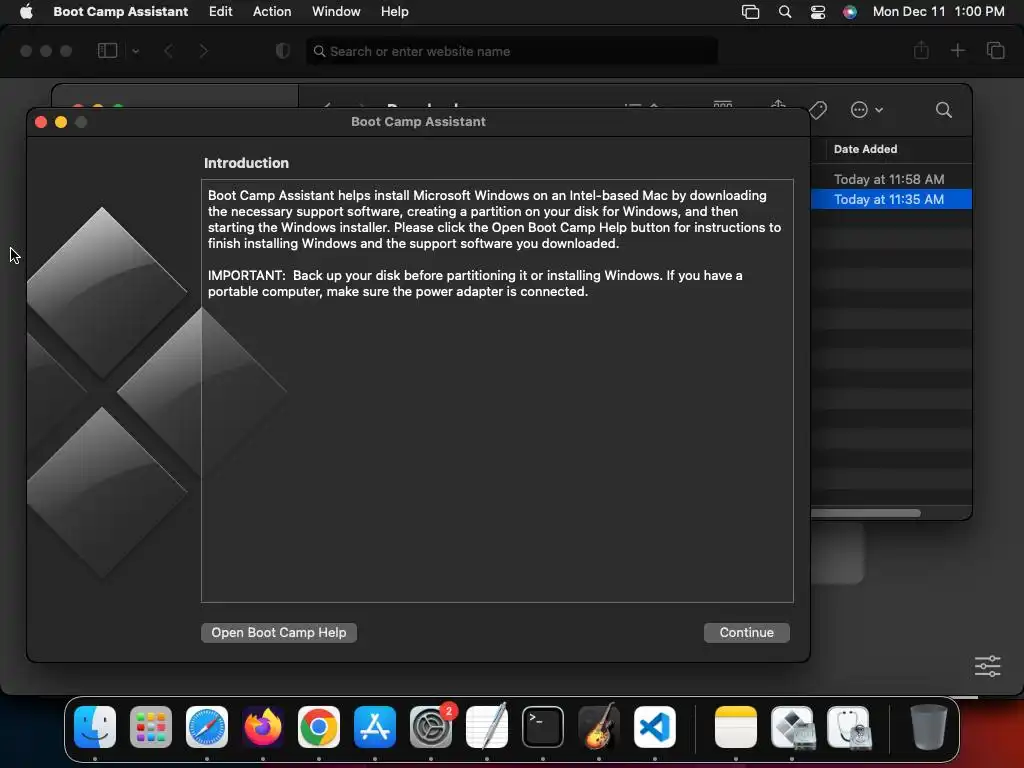The width and height of the screenshot is (1024, 768).
Task: Open Google Chrome from the Dock
Action: tap(319, 727)
